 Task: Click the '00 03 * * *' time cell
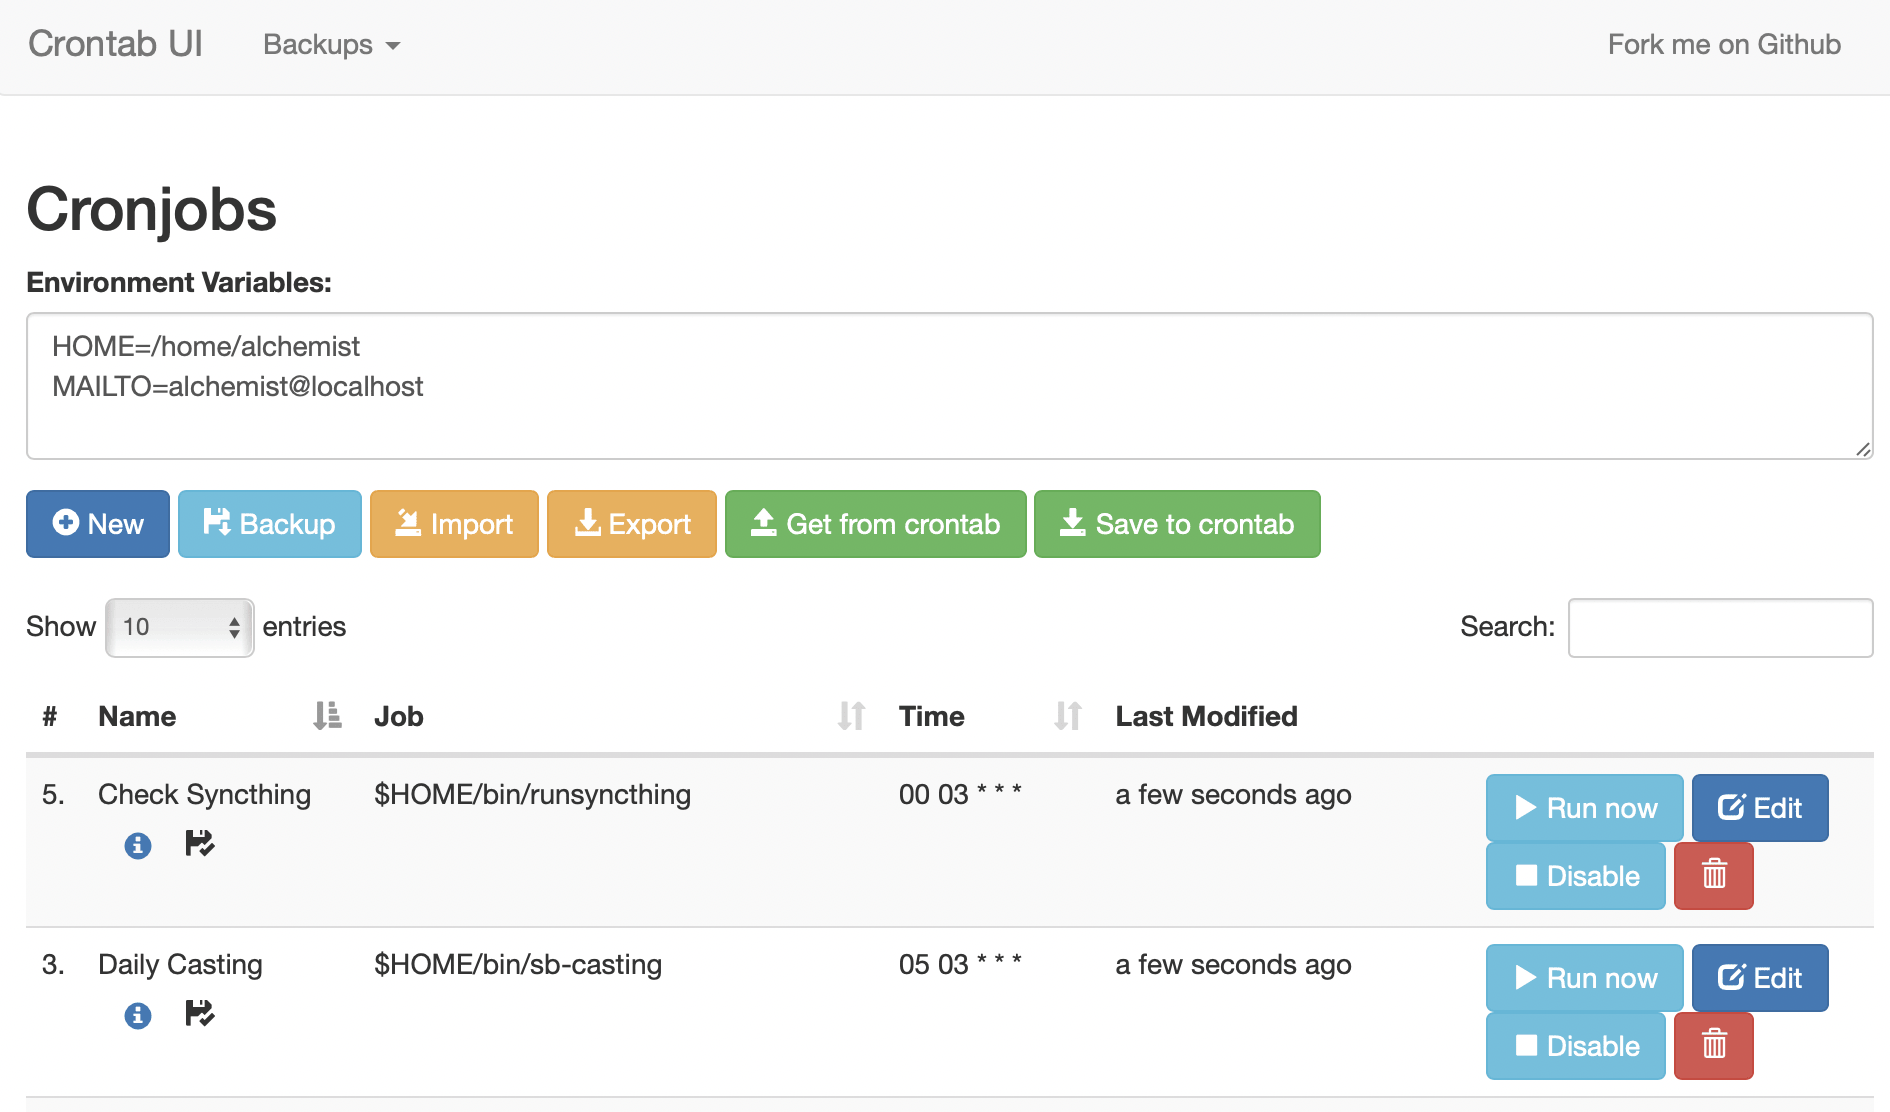pyautogui.click(x=960, y=794)
